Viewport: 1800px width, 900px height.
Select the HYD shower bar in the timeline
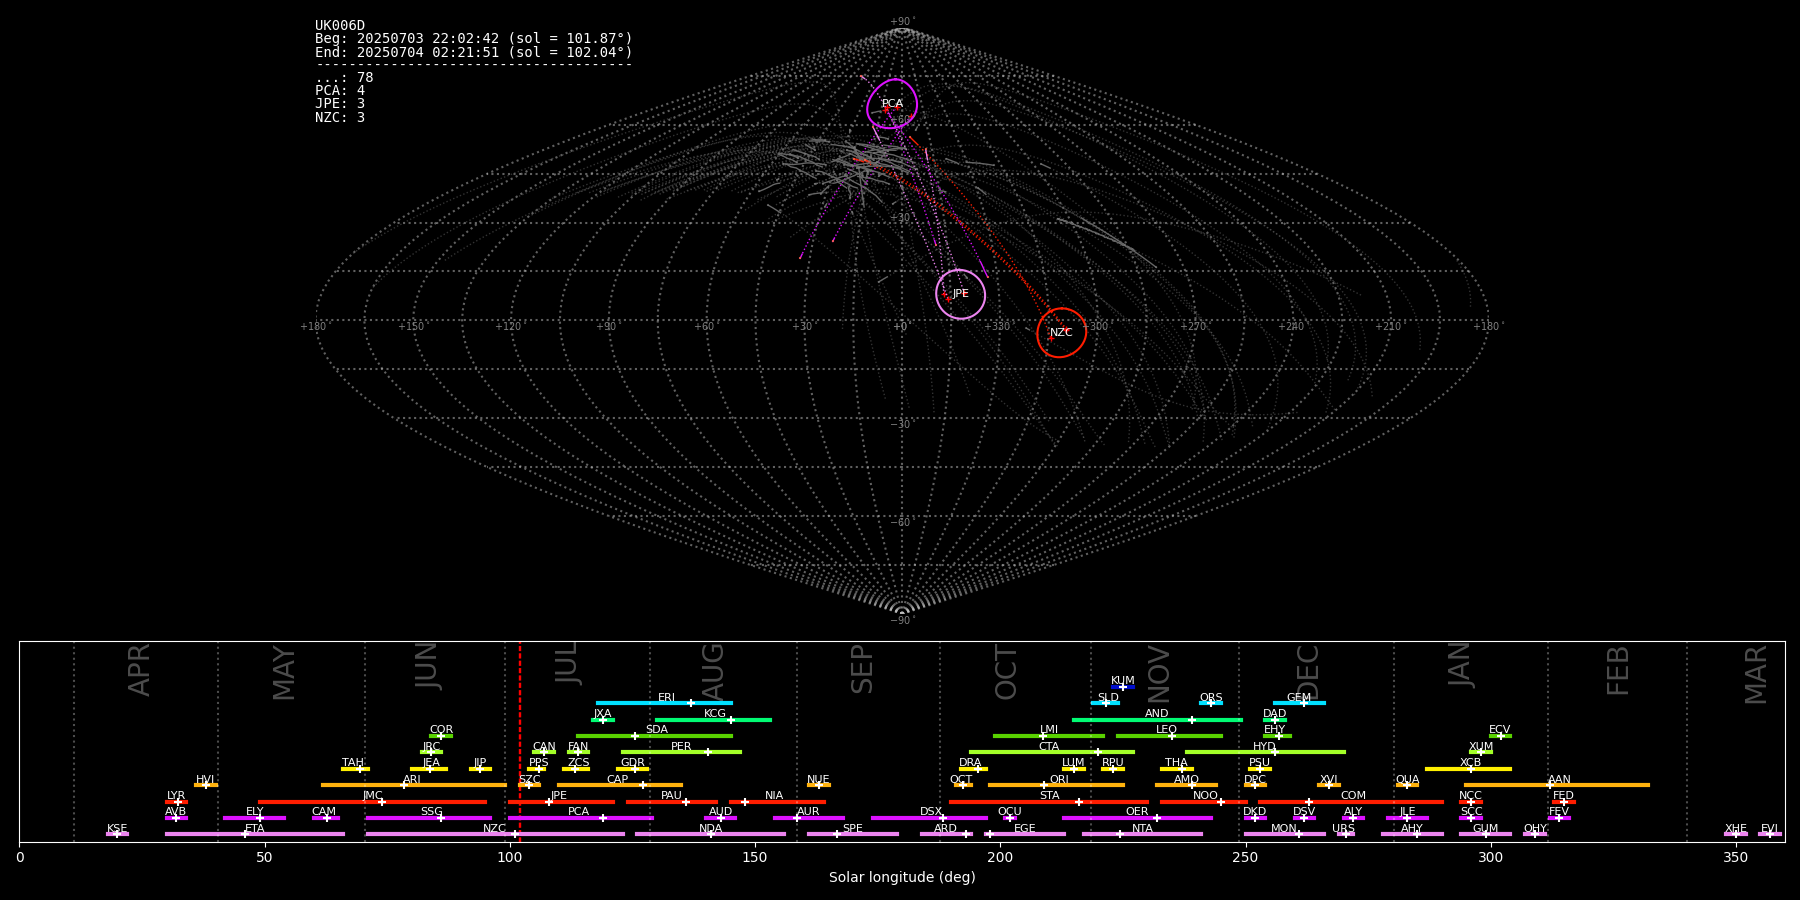click(1265, 752)
